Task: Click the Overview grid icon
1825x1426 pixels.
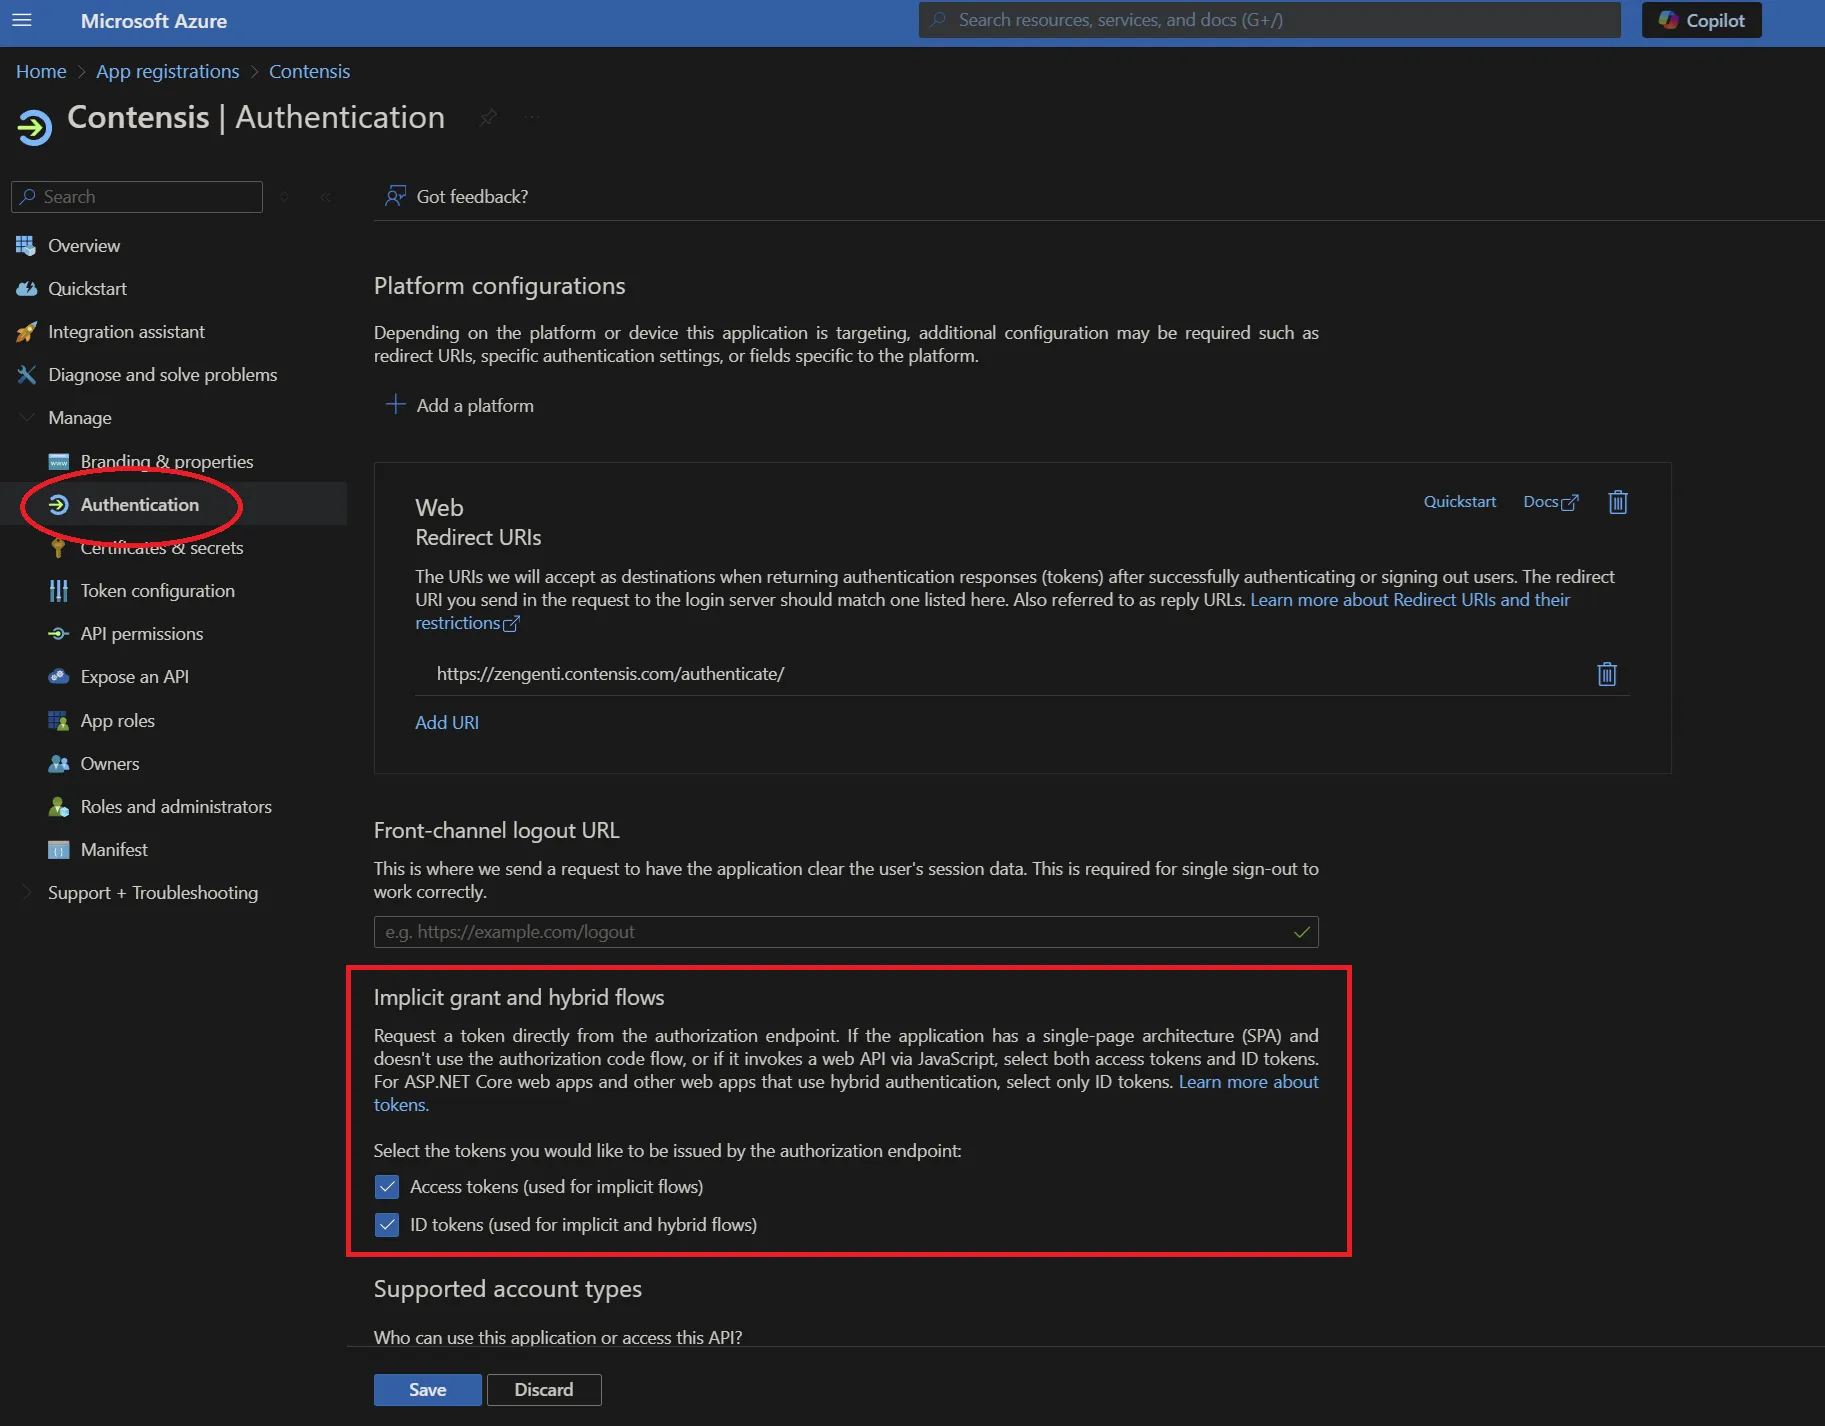Action: [x=26, y=246]
